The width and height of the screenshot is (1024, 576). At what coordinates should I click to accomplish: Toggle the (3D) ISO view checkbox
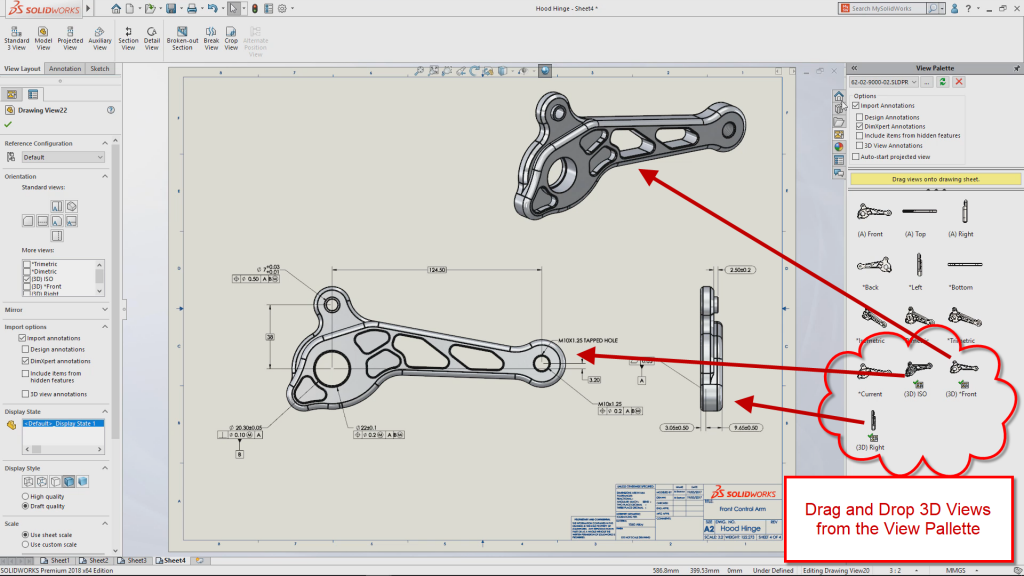(x=27, y=279)
